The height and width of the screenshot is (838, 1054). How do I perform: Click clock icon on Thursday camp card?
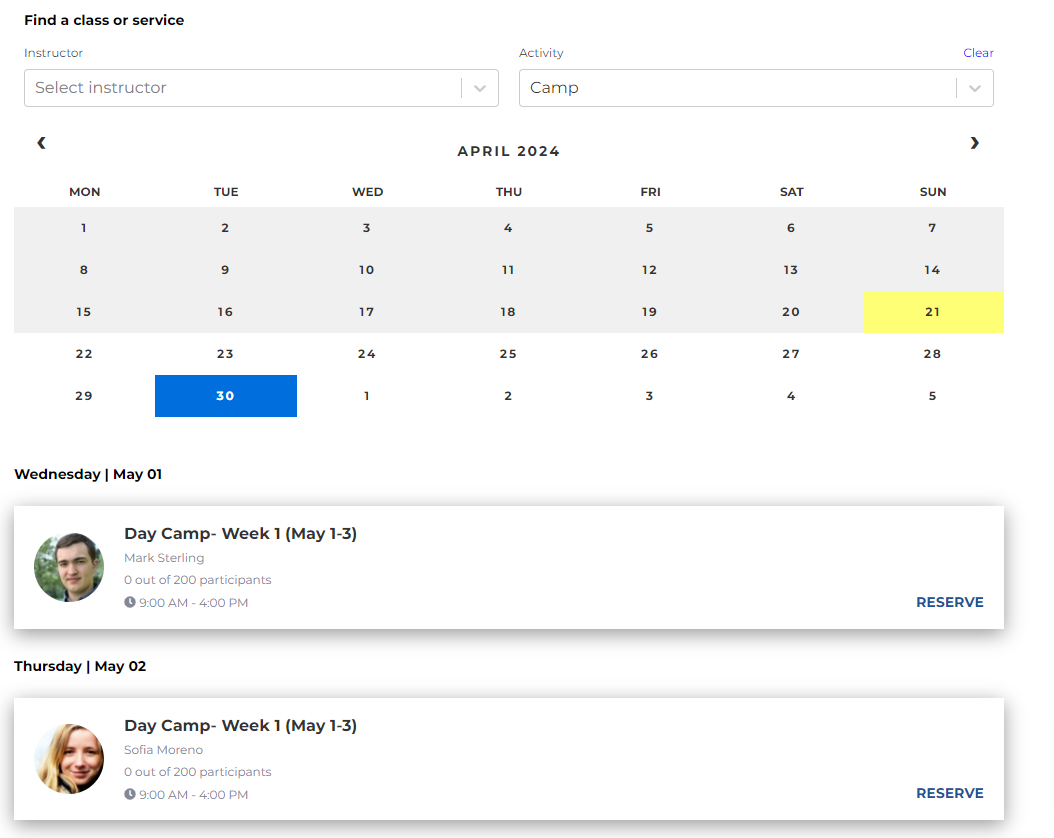pyautogui.click(x=130, y=795)
